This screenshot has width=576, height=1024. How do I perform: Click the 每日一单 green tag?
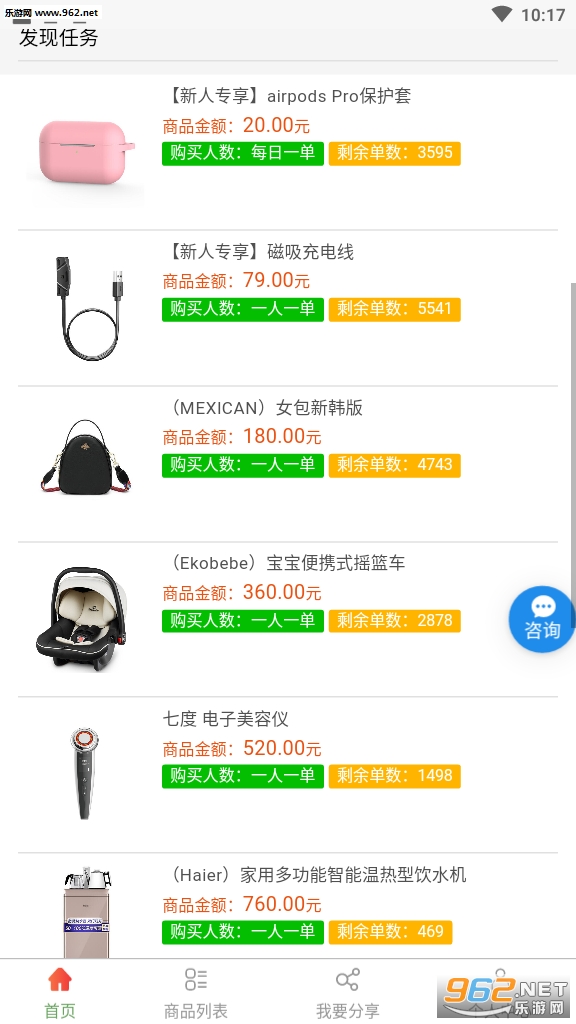[x=243, y=153]
